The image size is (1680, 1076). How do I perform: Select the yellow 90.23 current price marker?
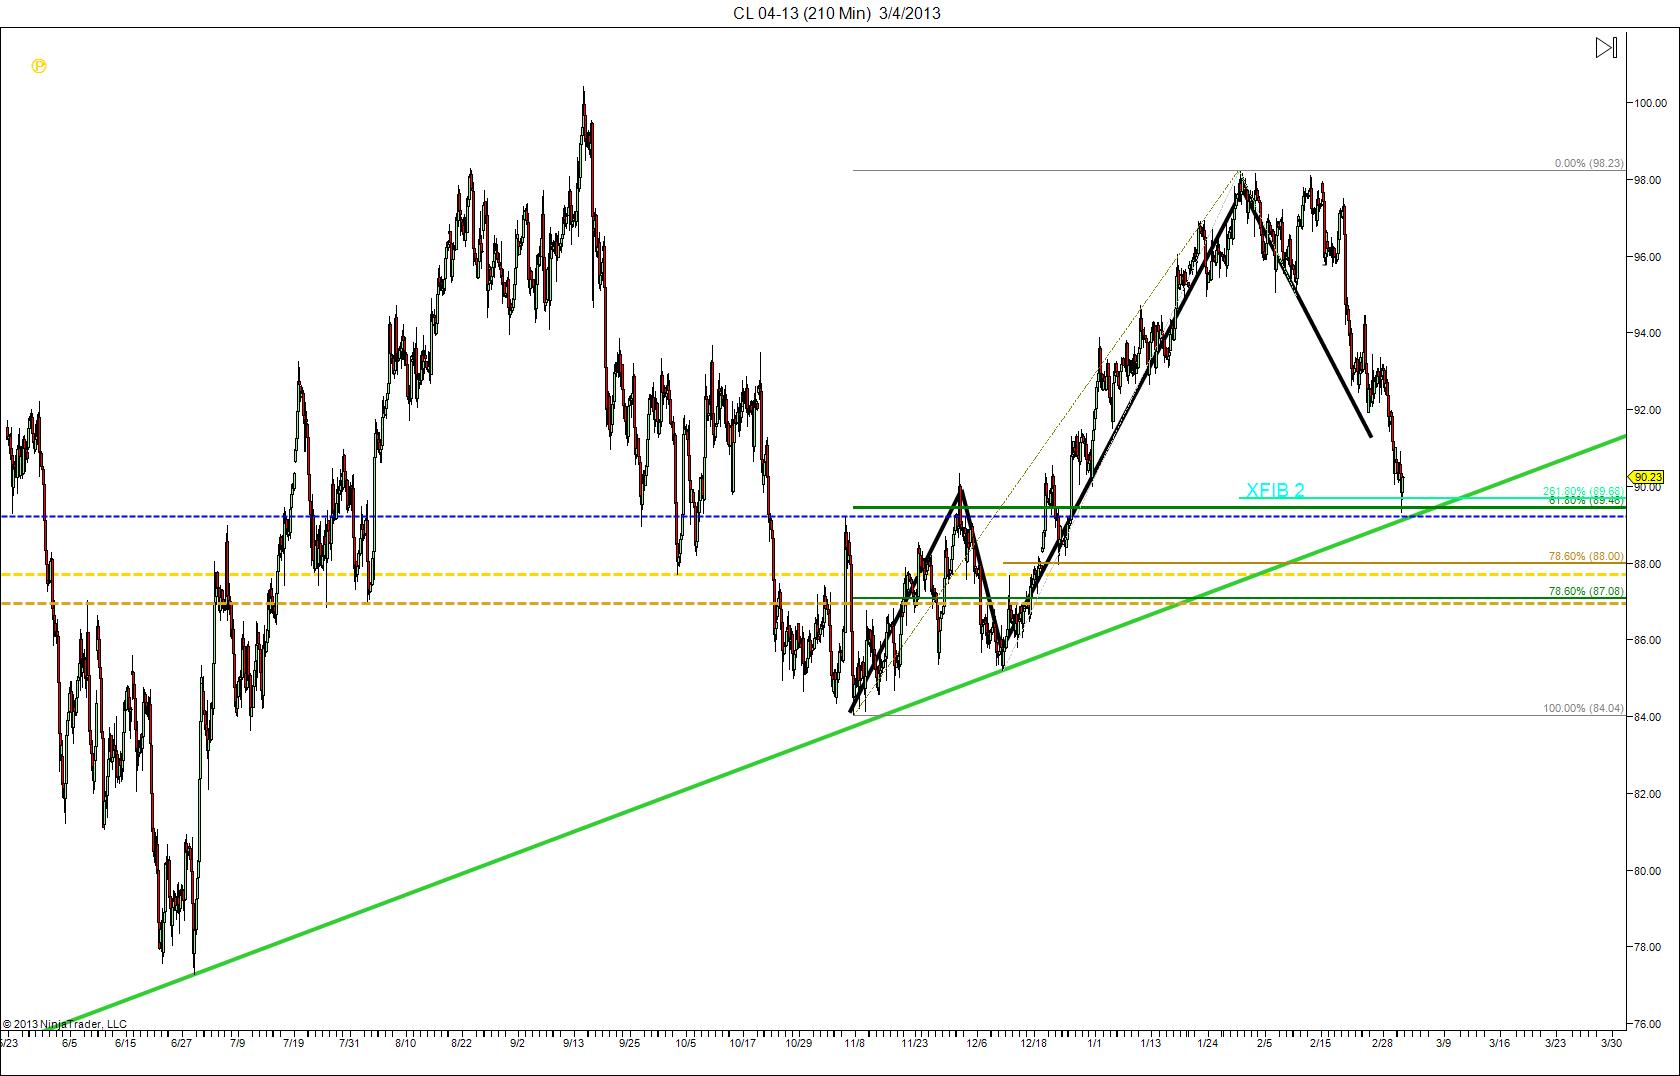(x=1646, y=477)
